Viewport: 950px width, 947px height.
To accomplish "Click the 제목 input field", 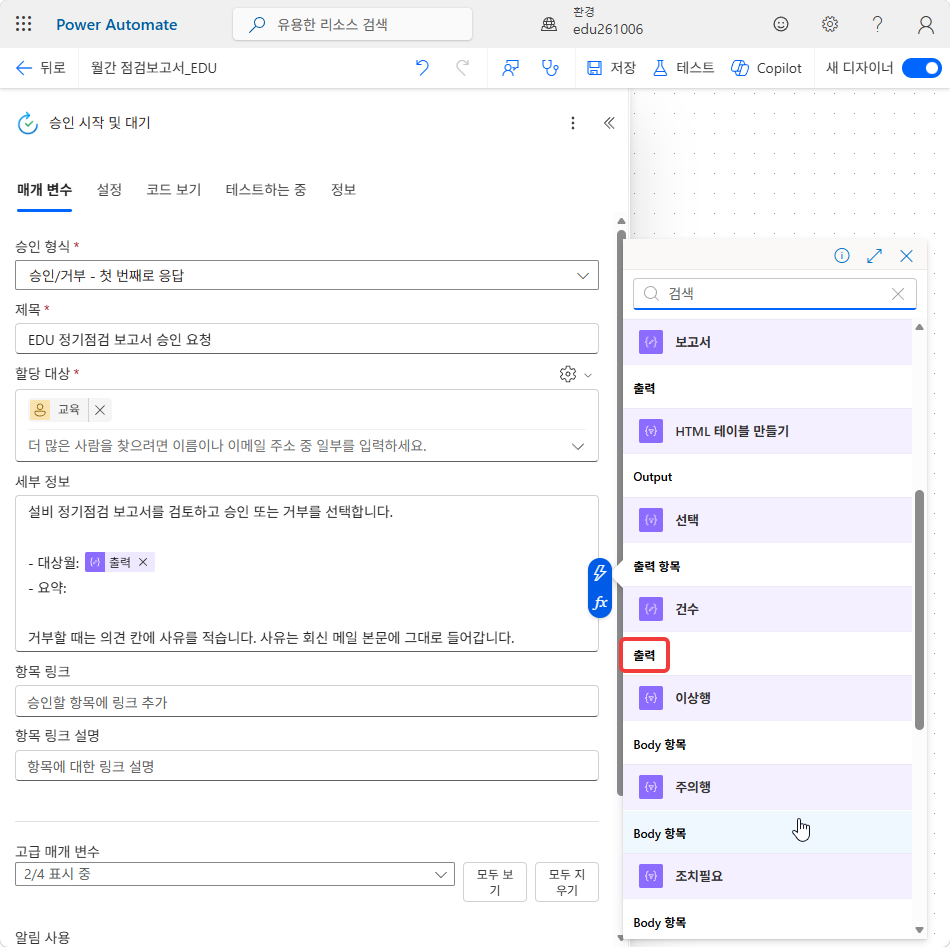I will [x=307, y=339].
